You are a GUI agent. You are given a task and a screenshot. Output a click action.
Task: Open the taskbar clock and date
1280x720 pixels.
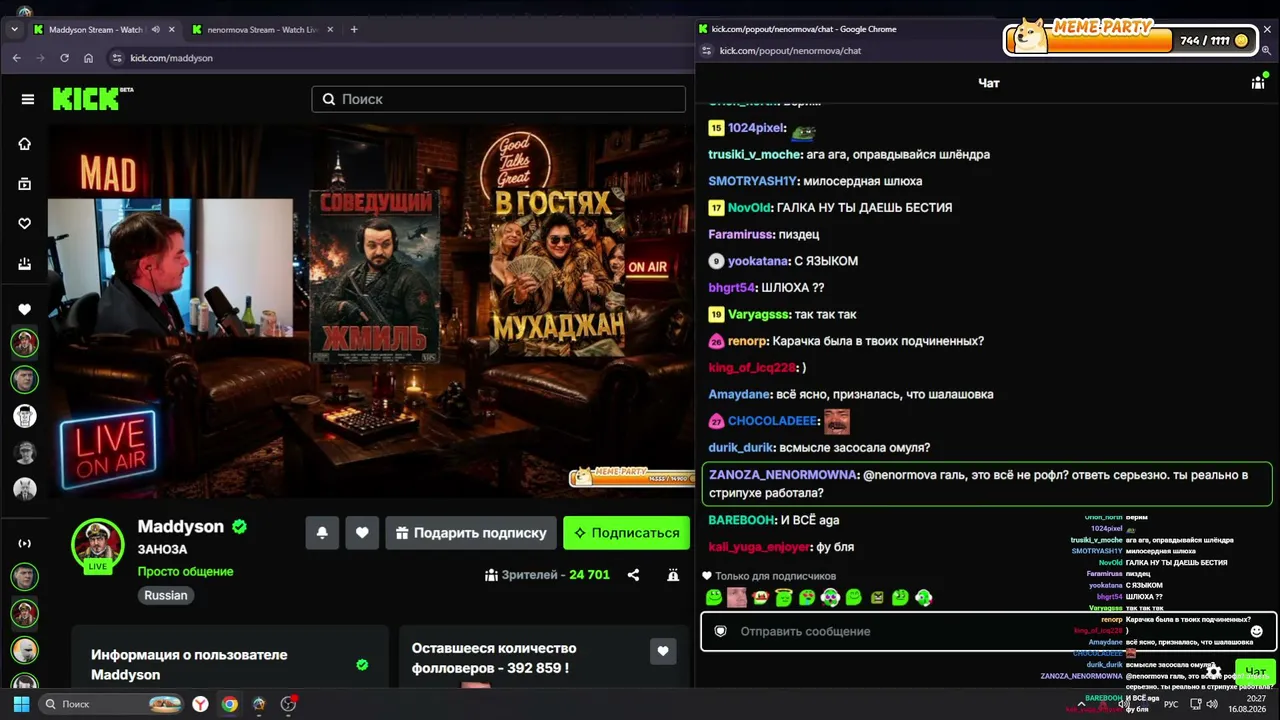[1247, 704]
